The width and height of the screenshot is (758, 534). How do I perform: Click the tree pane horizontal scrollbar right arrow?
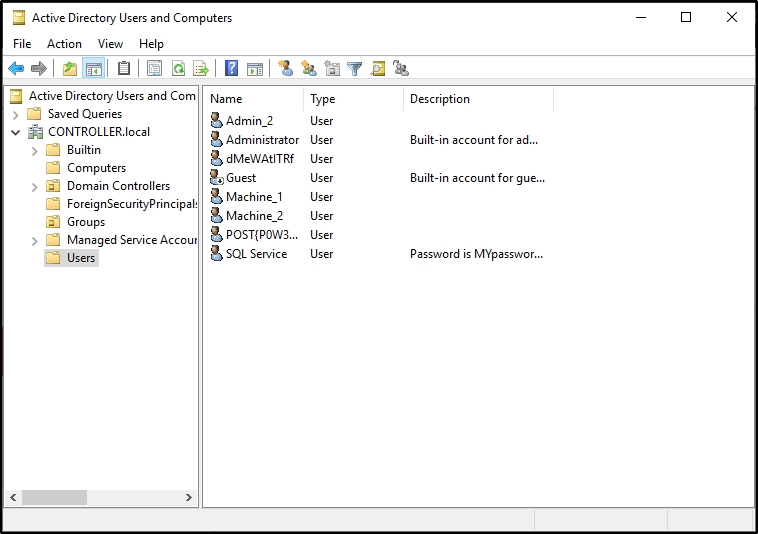tap(189, 497)
